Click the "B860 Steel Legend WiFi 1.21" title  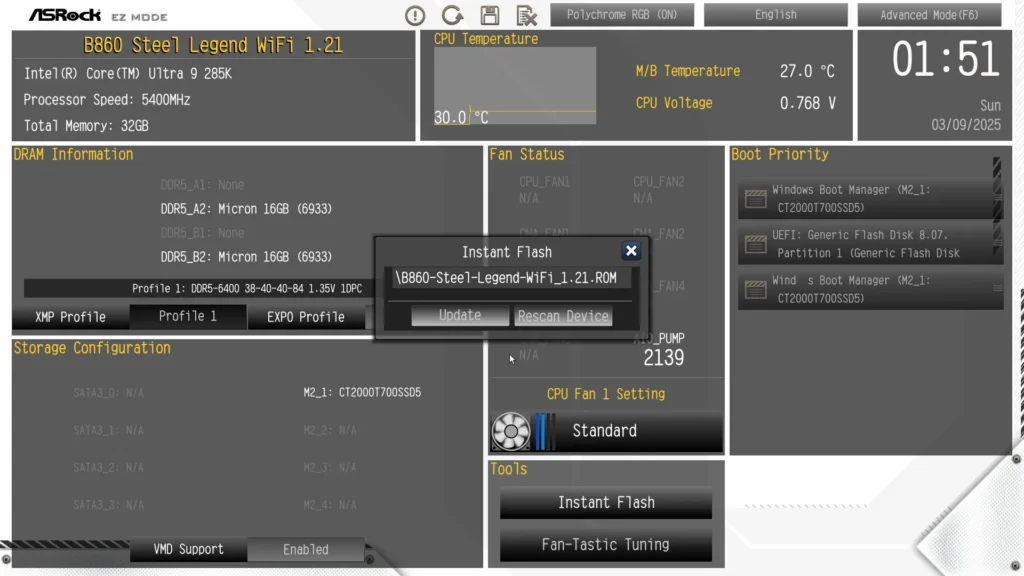(x=213, y=45)
